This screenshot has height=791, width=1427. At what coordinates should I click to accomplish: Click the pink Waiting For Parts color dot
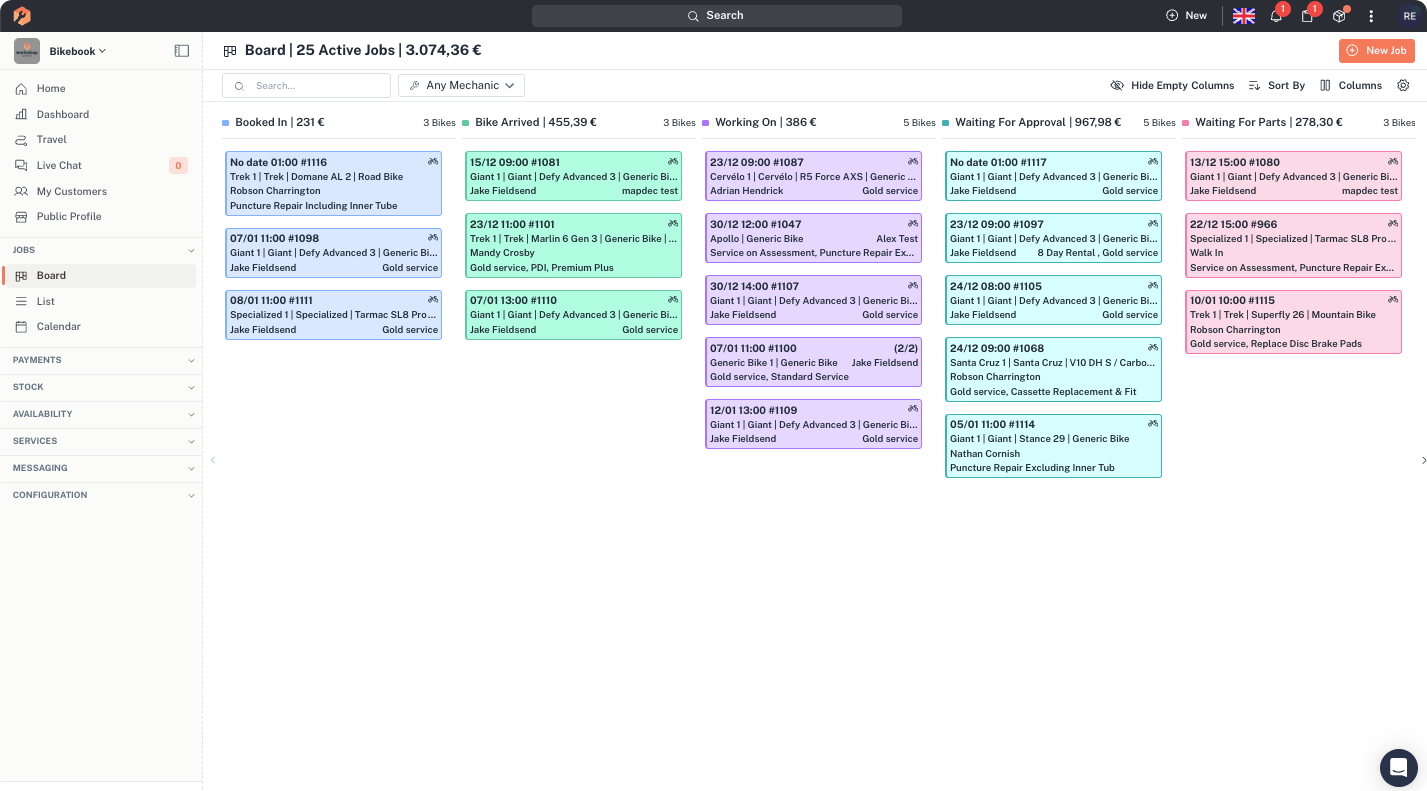click(x=1186, y=123)
